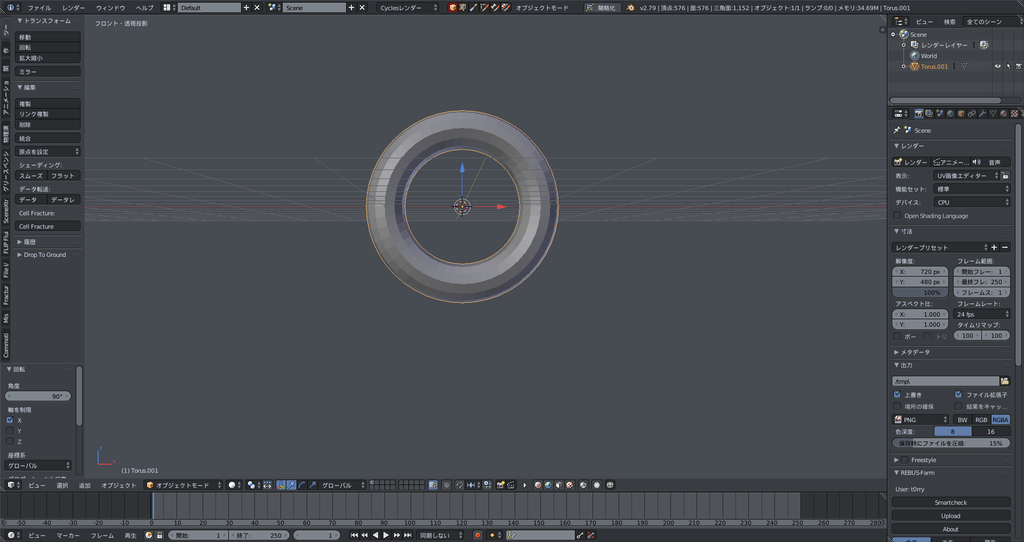Click delete keyframe icon in timeline header
Screen dimensions: 1024x542
coord(591,535)
